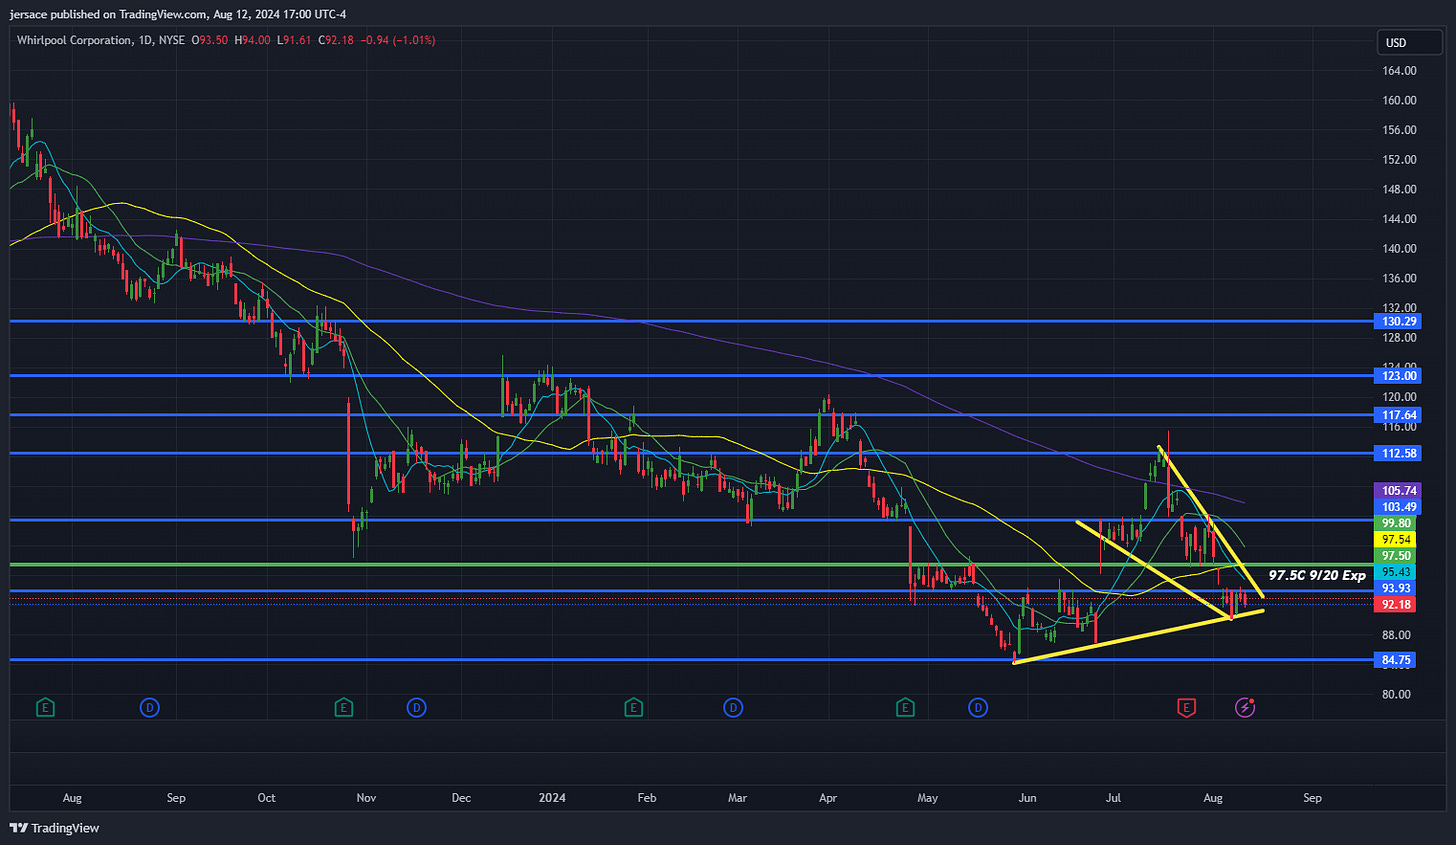Click the May label on the time axis
This screenshot has width=1456, height=845.
927,798
